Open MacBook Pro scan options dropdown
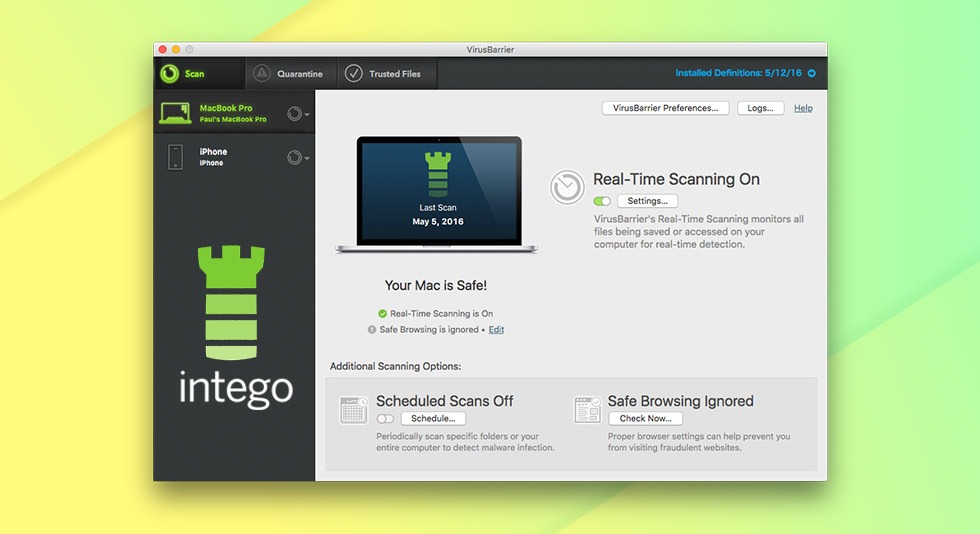Viewport: 980px width, 534px height. click(298, 114)
